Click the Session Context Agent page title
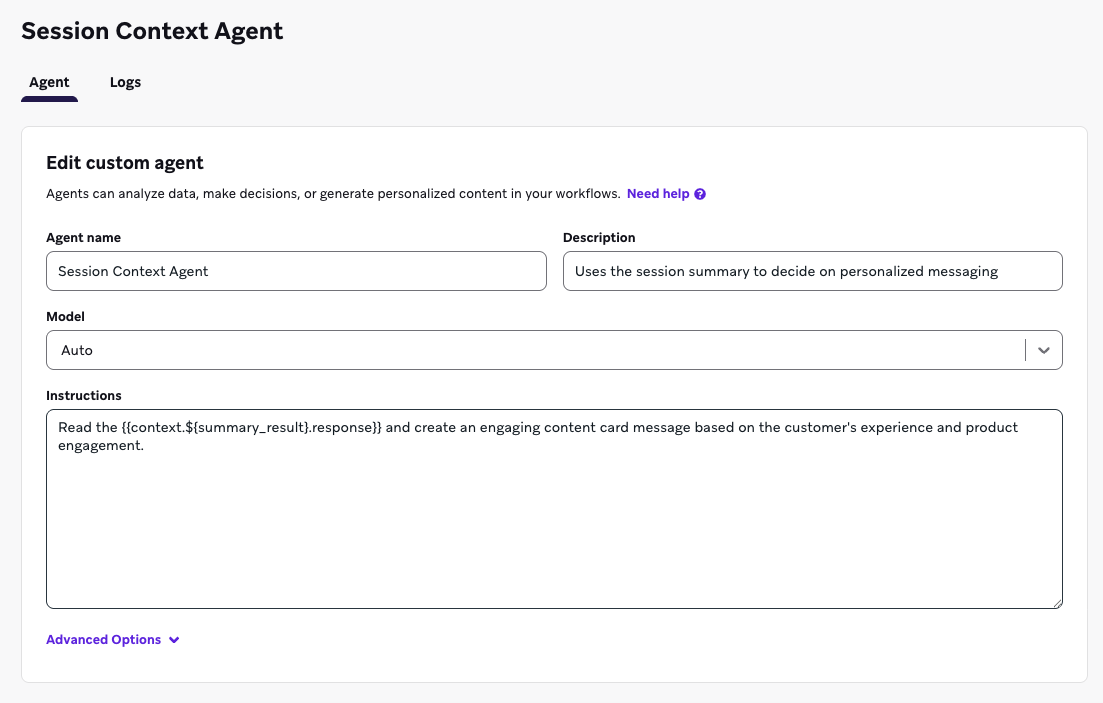Viewport: 1103px width, 703px height. click(x=152, y=31)
